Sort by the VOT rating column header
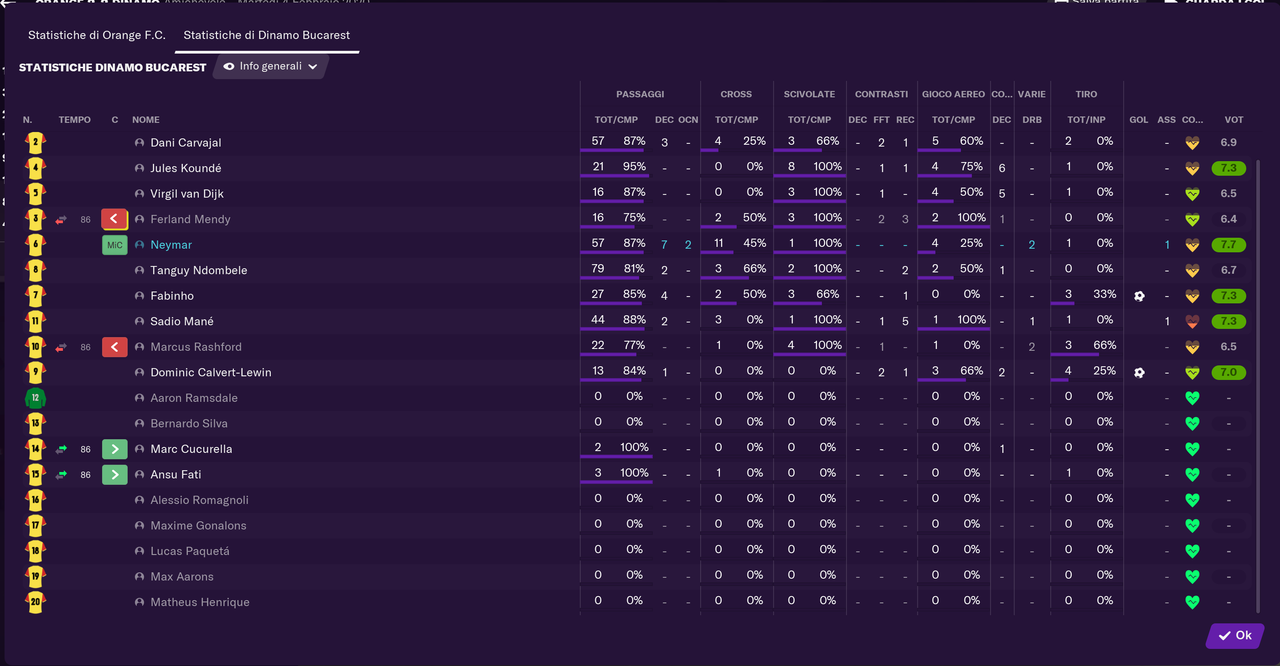 pos(1234,120)
